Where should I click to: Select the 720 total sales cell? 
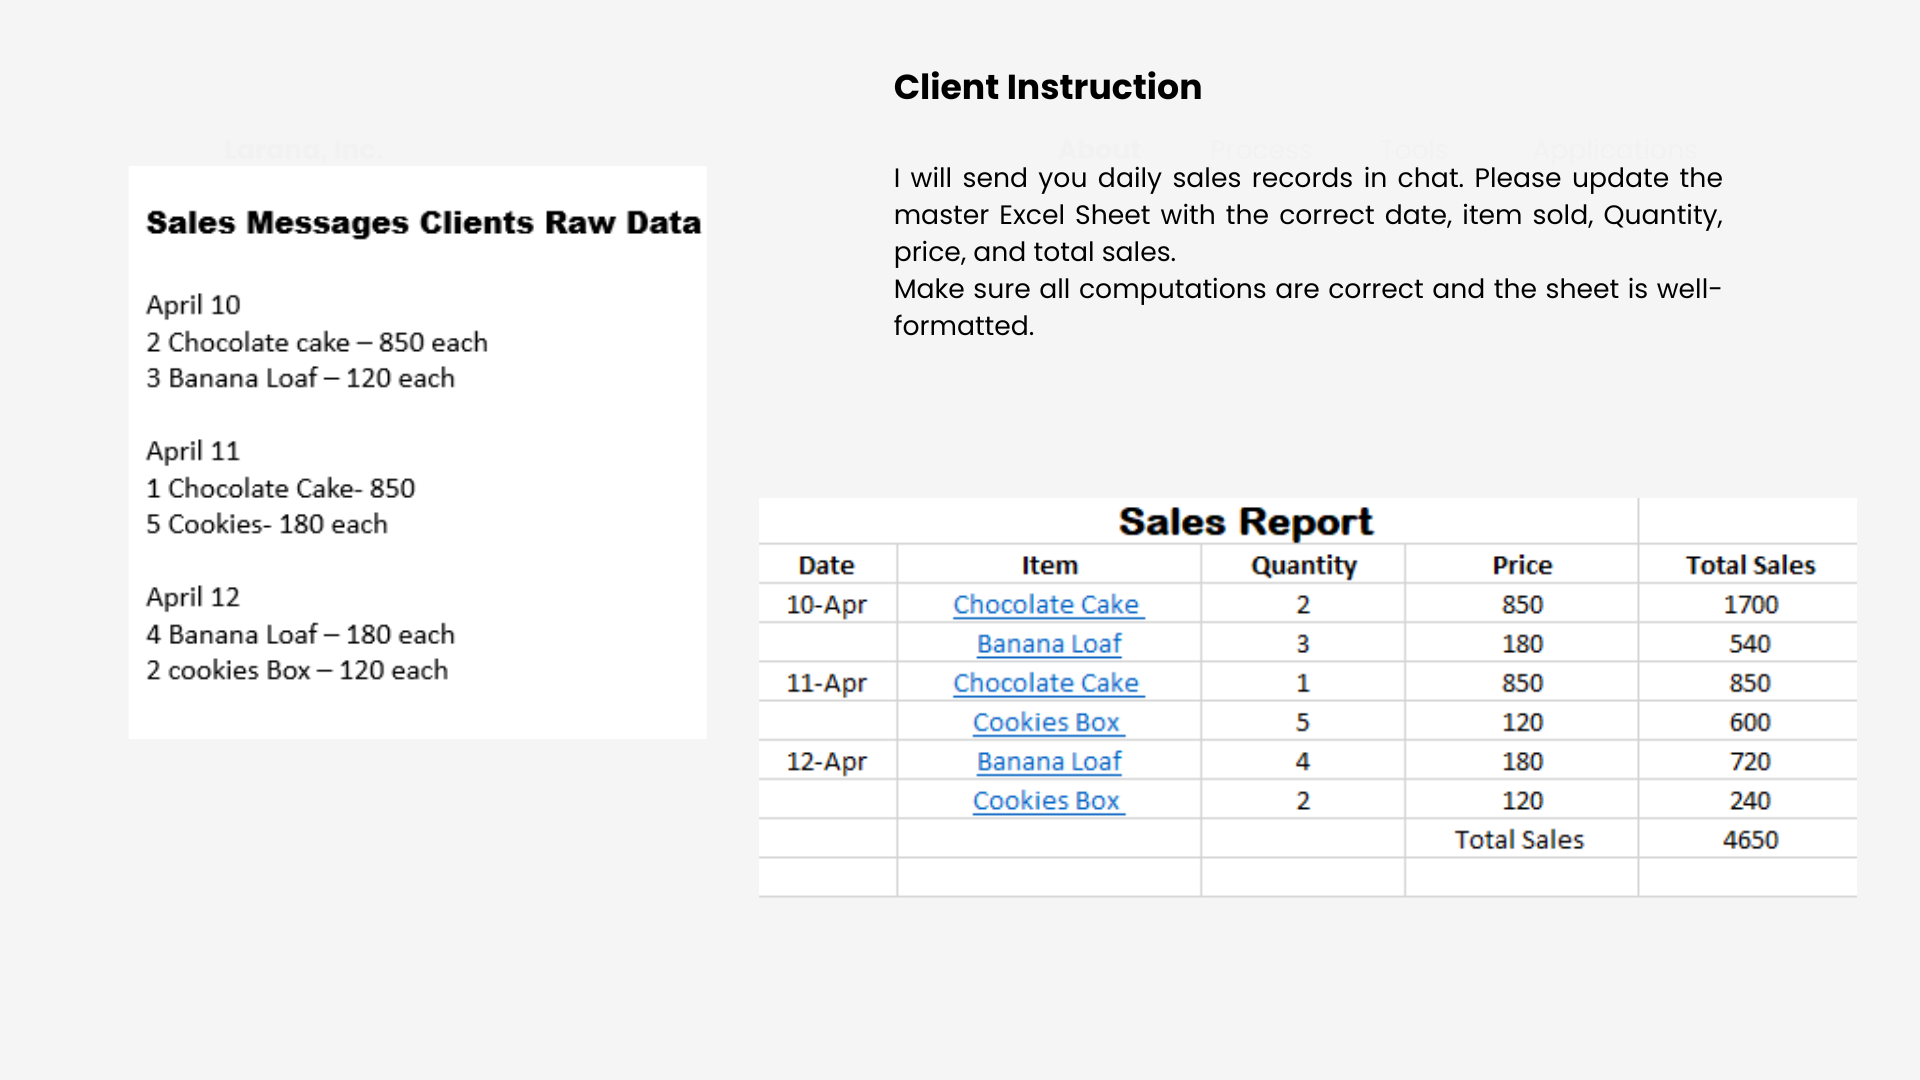(1749, 761)
